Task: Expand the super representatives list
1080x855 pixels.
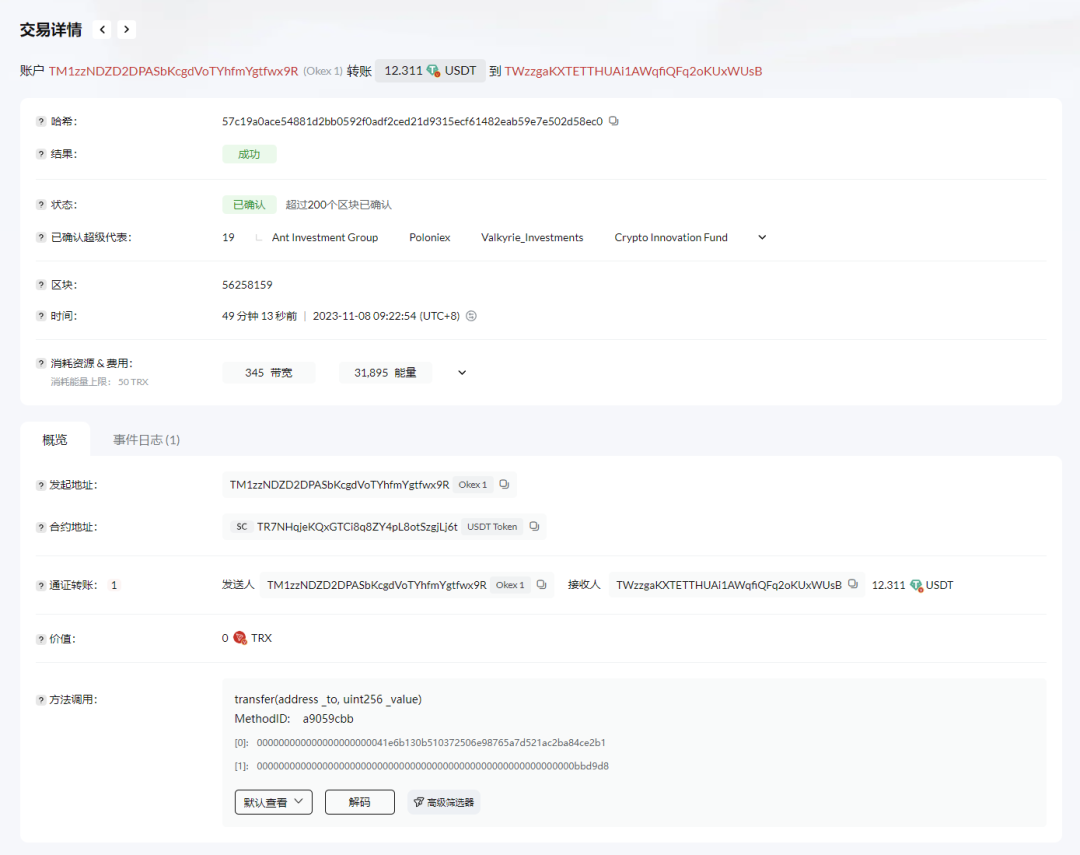Action: tap(762, 238)
